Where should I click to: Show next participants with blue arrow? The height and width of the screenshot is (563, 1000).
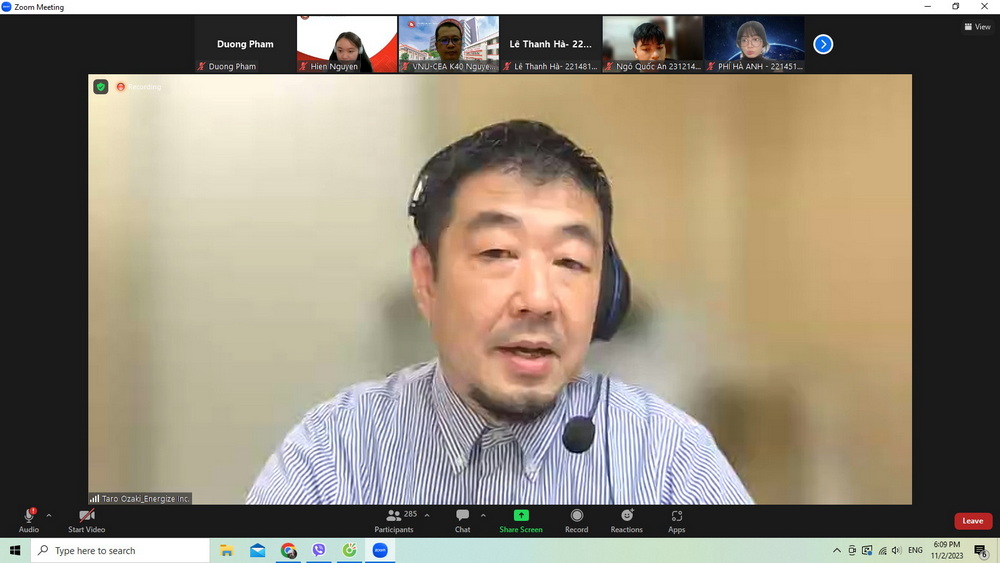pyautogui.click(x=823, y=44)
